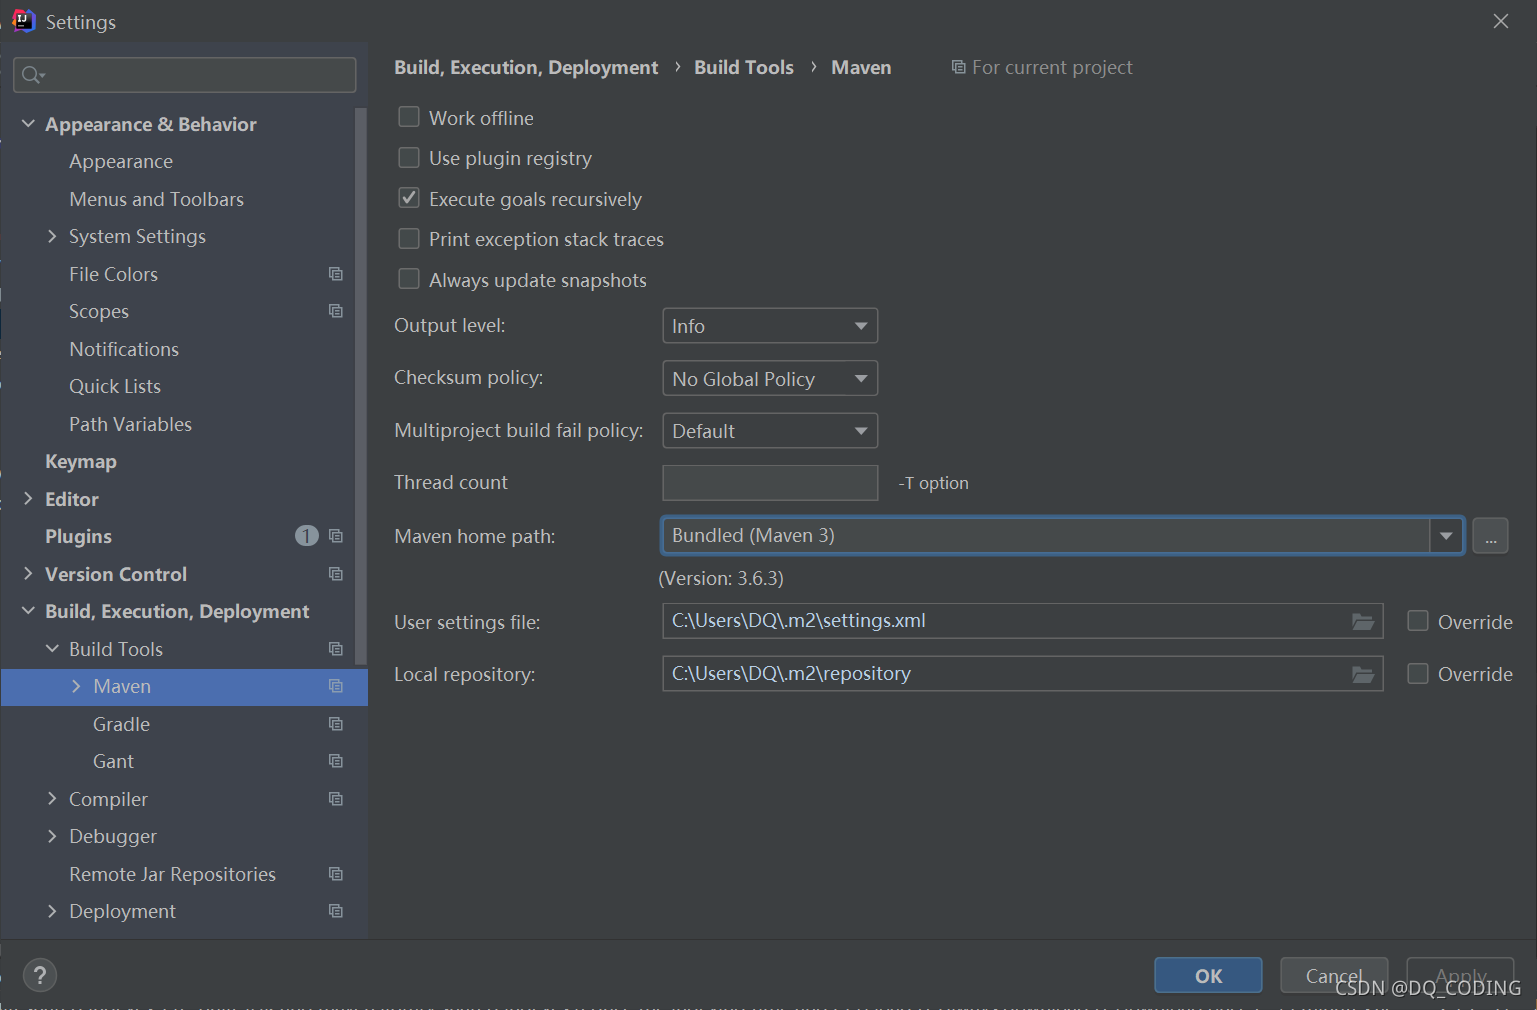Open Quick Lists settings
This screenshot has width=1537, height=1010.
tap(115, 386)
